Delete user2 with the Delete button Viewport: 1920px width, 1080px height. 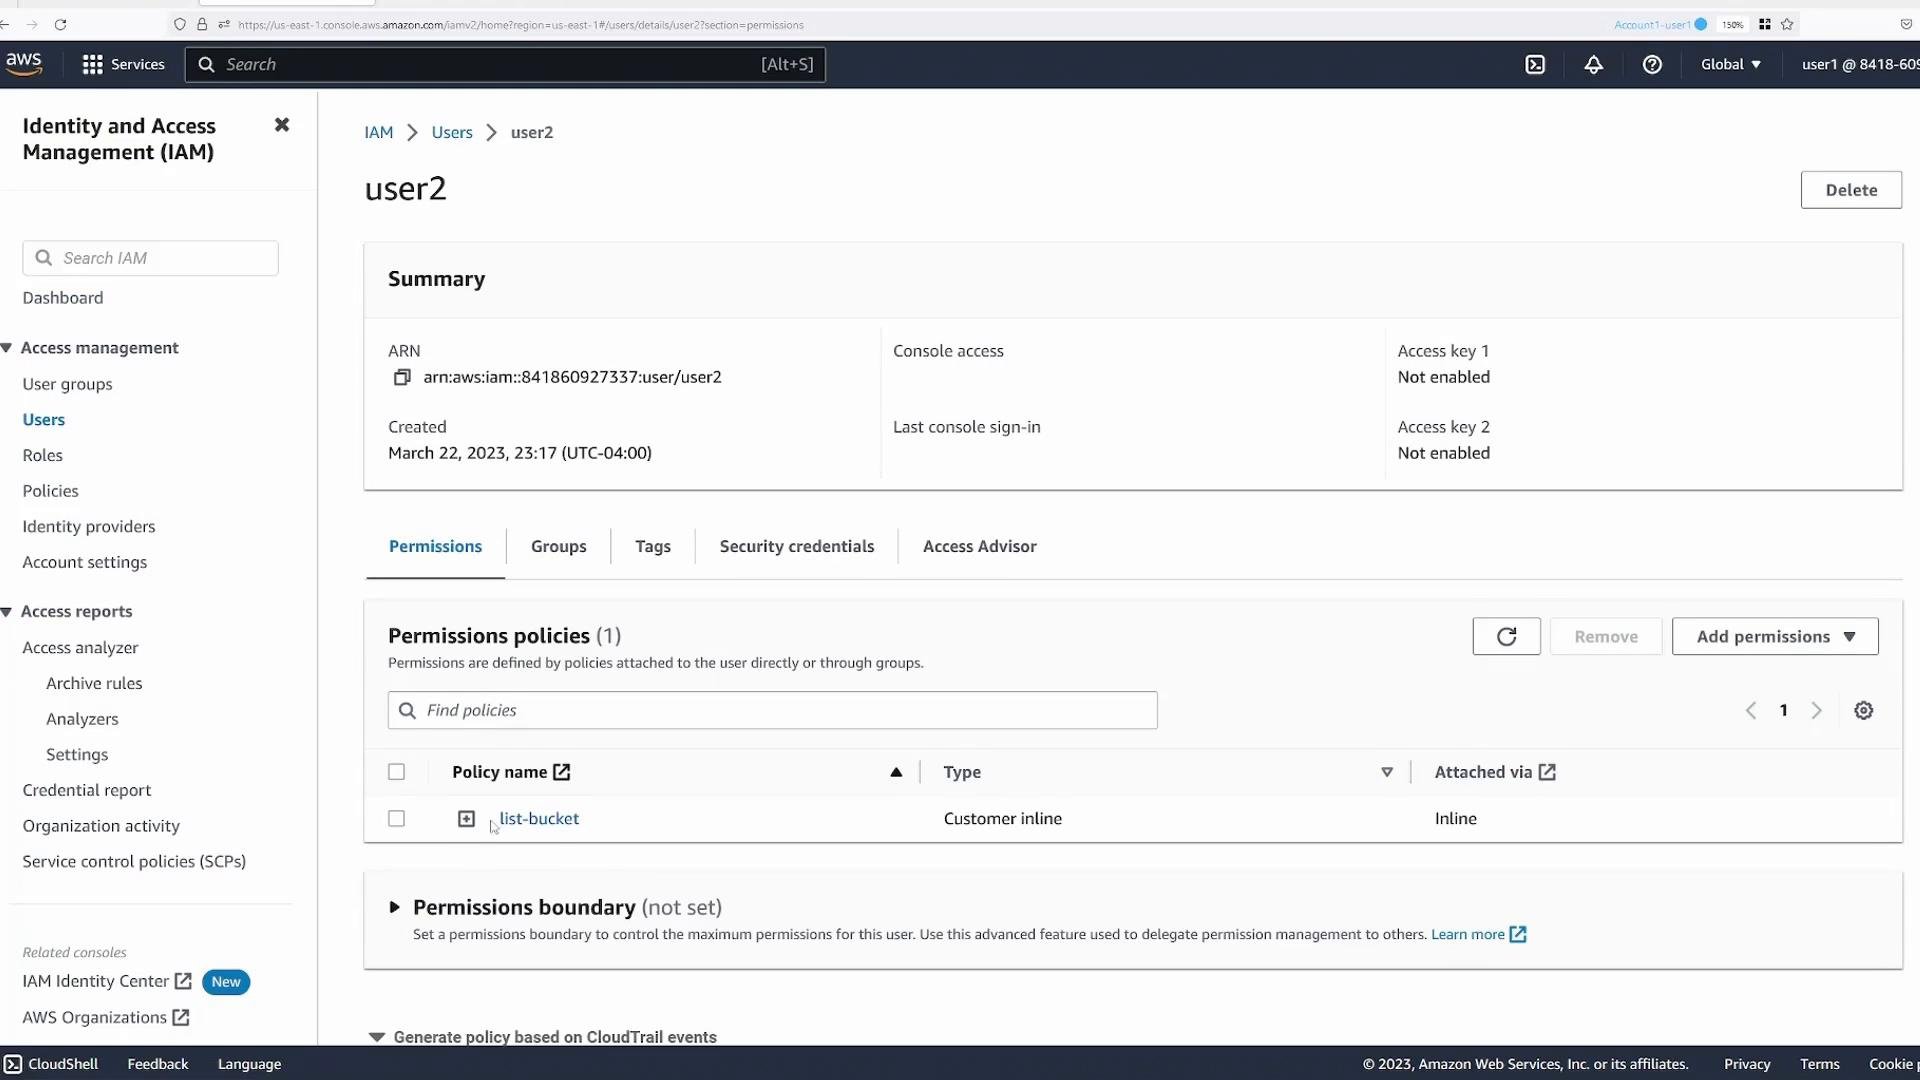click(1851, 190)
